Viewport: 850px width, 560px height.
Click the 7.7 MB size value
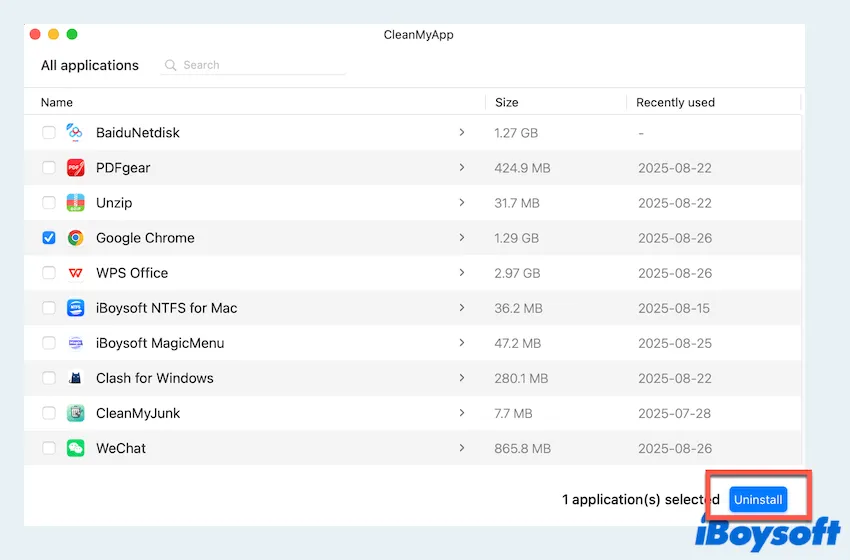513,414
